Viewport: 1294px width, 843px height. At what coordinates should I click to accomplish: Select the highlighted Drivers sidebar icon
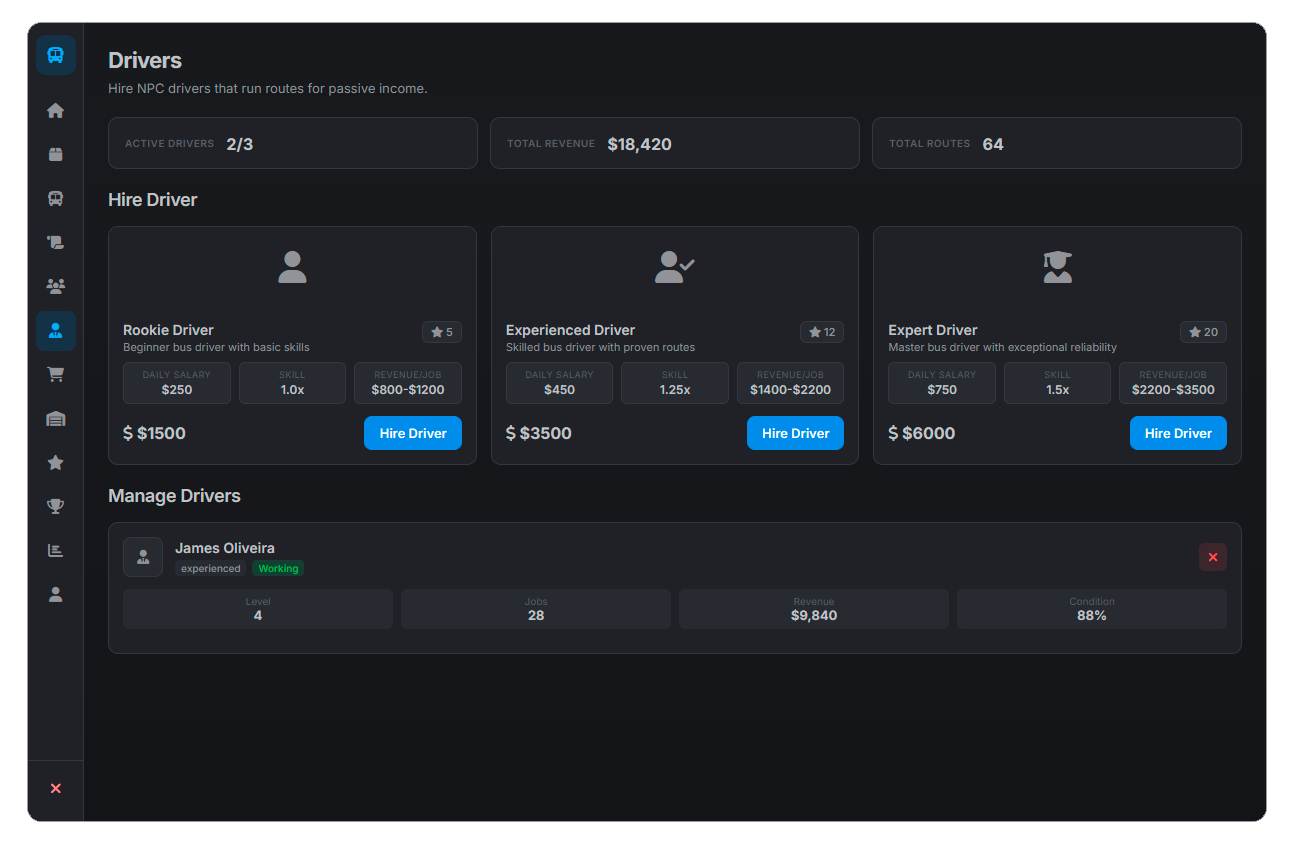click(x=56, y=331)
